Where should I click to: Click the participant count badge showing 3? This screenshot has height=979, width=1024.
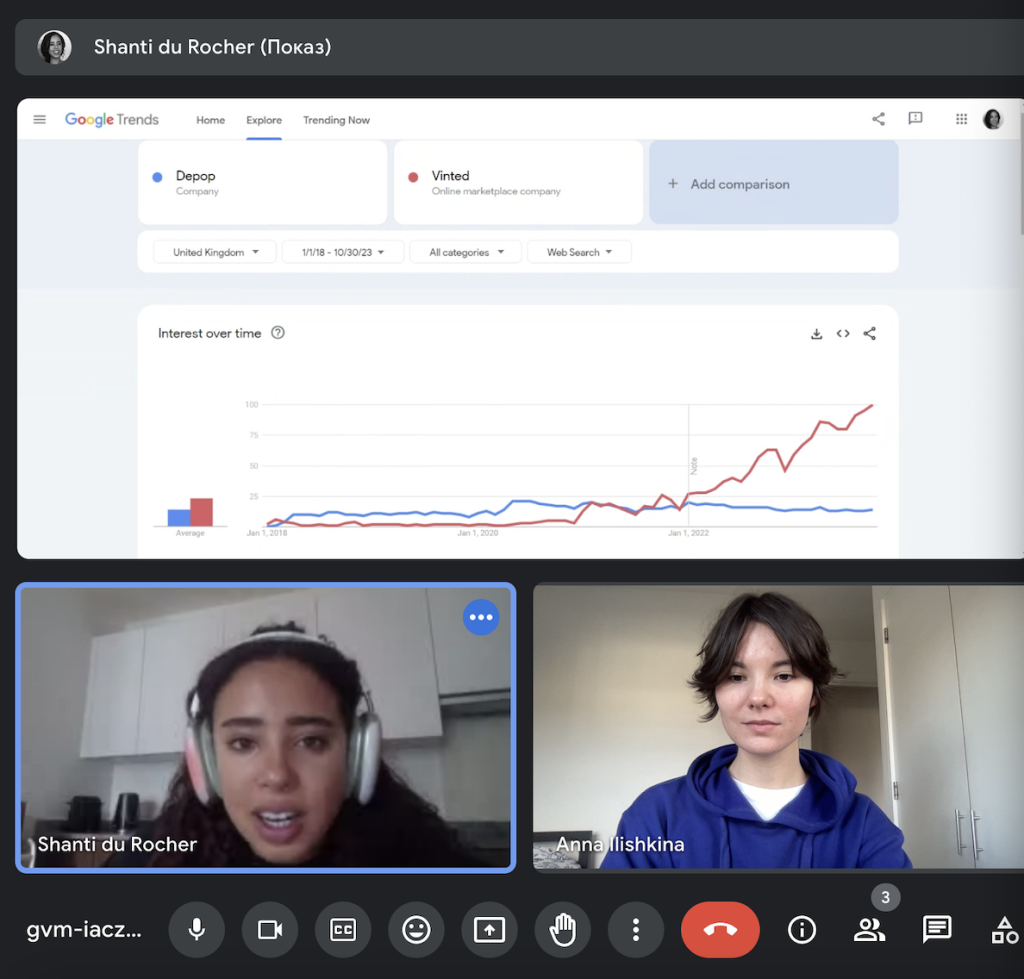click(886, 897)
